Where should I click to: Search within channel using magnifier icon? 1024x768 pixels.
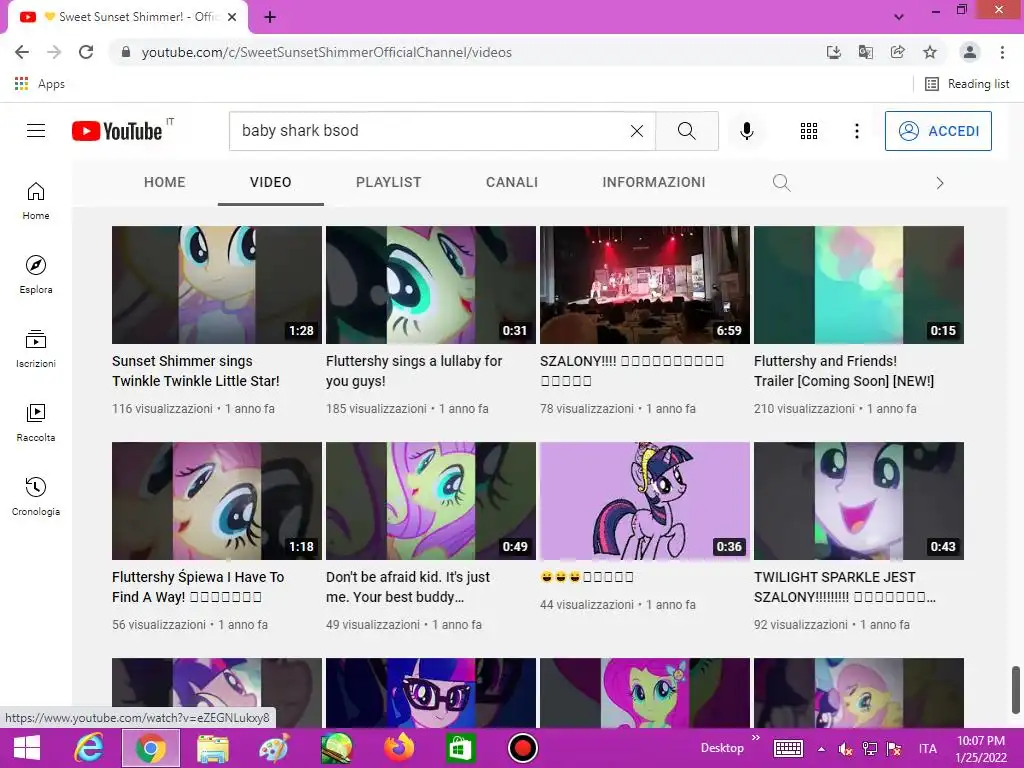[x=781, y=183]
